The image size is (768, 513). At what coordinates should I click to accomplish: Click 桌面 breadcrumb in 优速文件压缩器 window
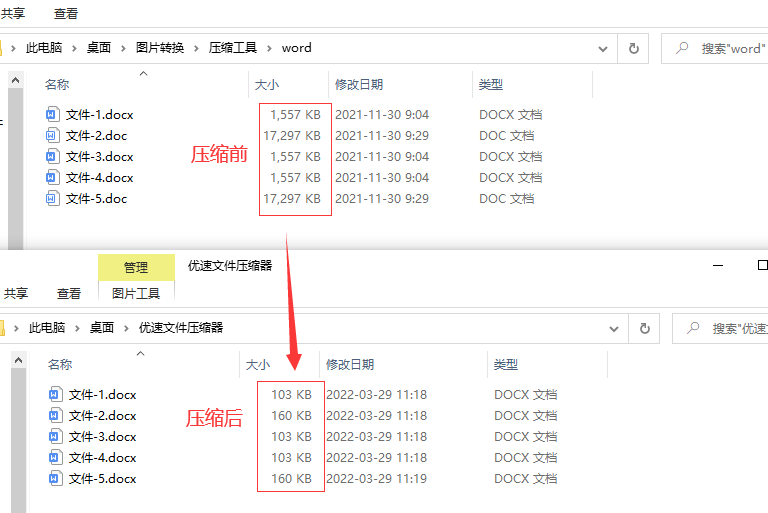click(102, 327)
